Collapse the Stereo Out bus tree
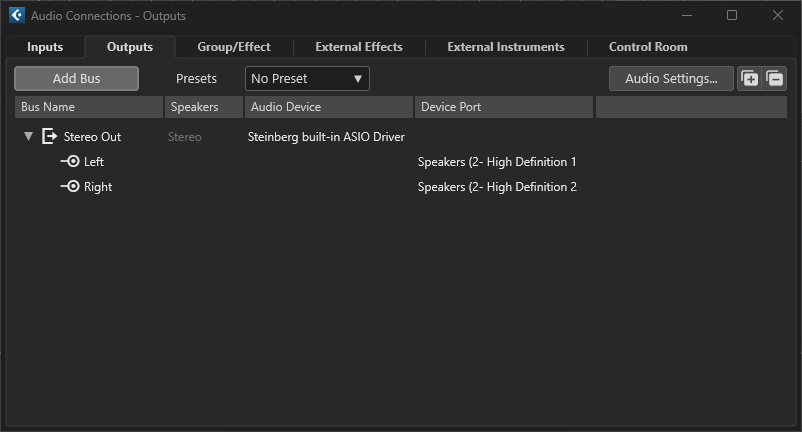 pos(29,137)
